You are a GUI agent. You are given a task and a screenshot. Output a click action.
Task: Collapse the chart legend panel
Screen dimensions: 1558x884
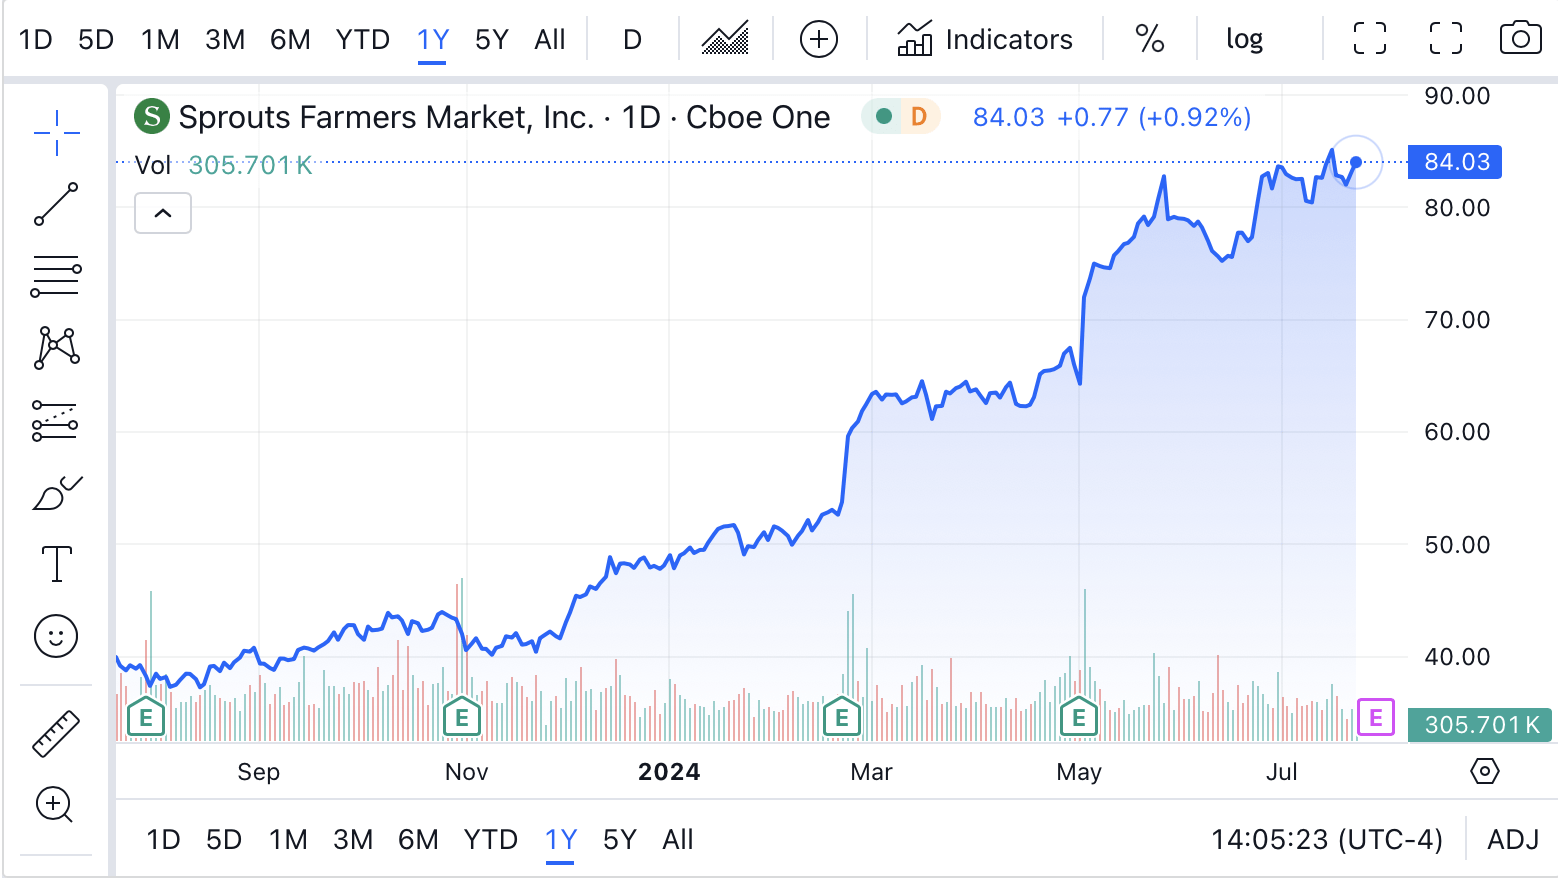pos(163,213)
